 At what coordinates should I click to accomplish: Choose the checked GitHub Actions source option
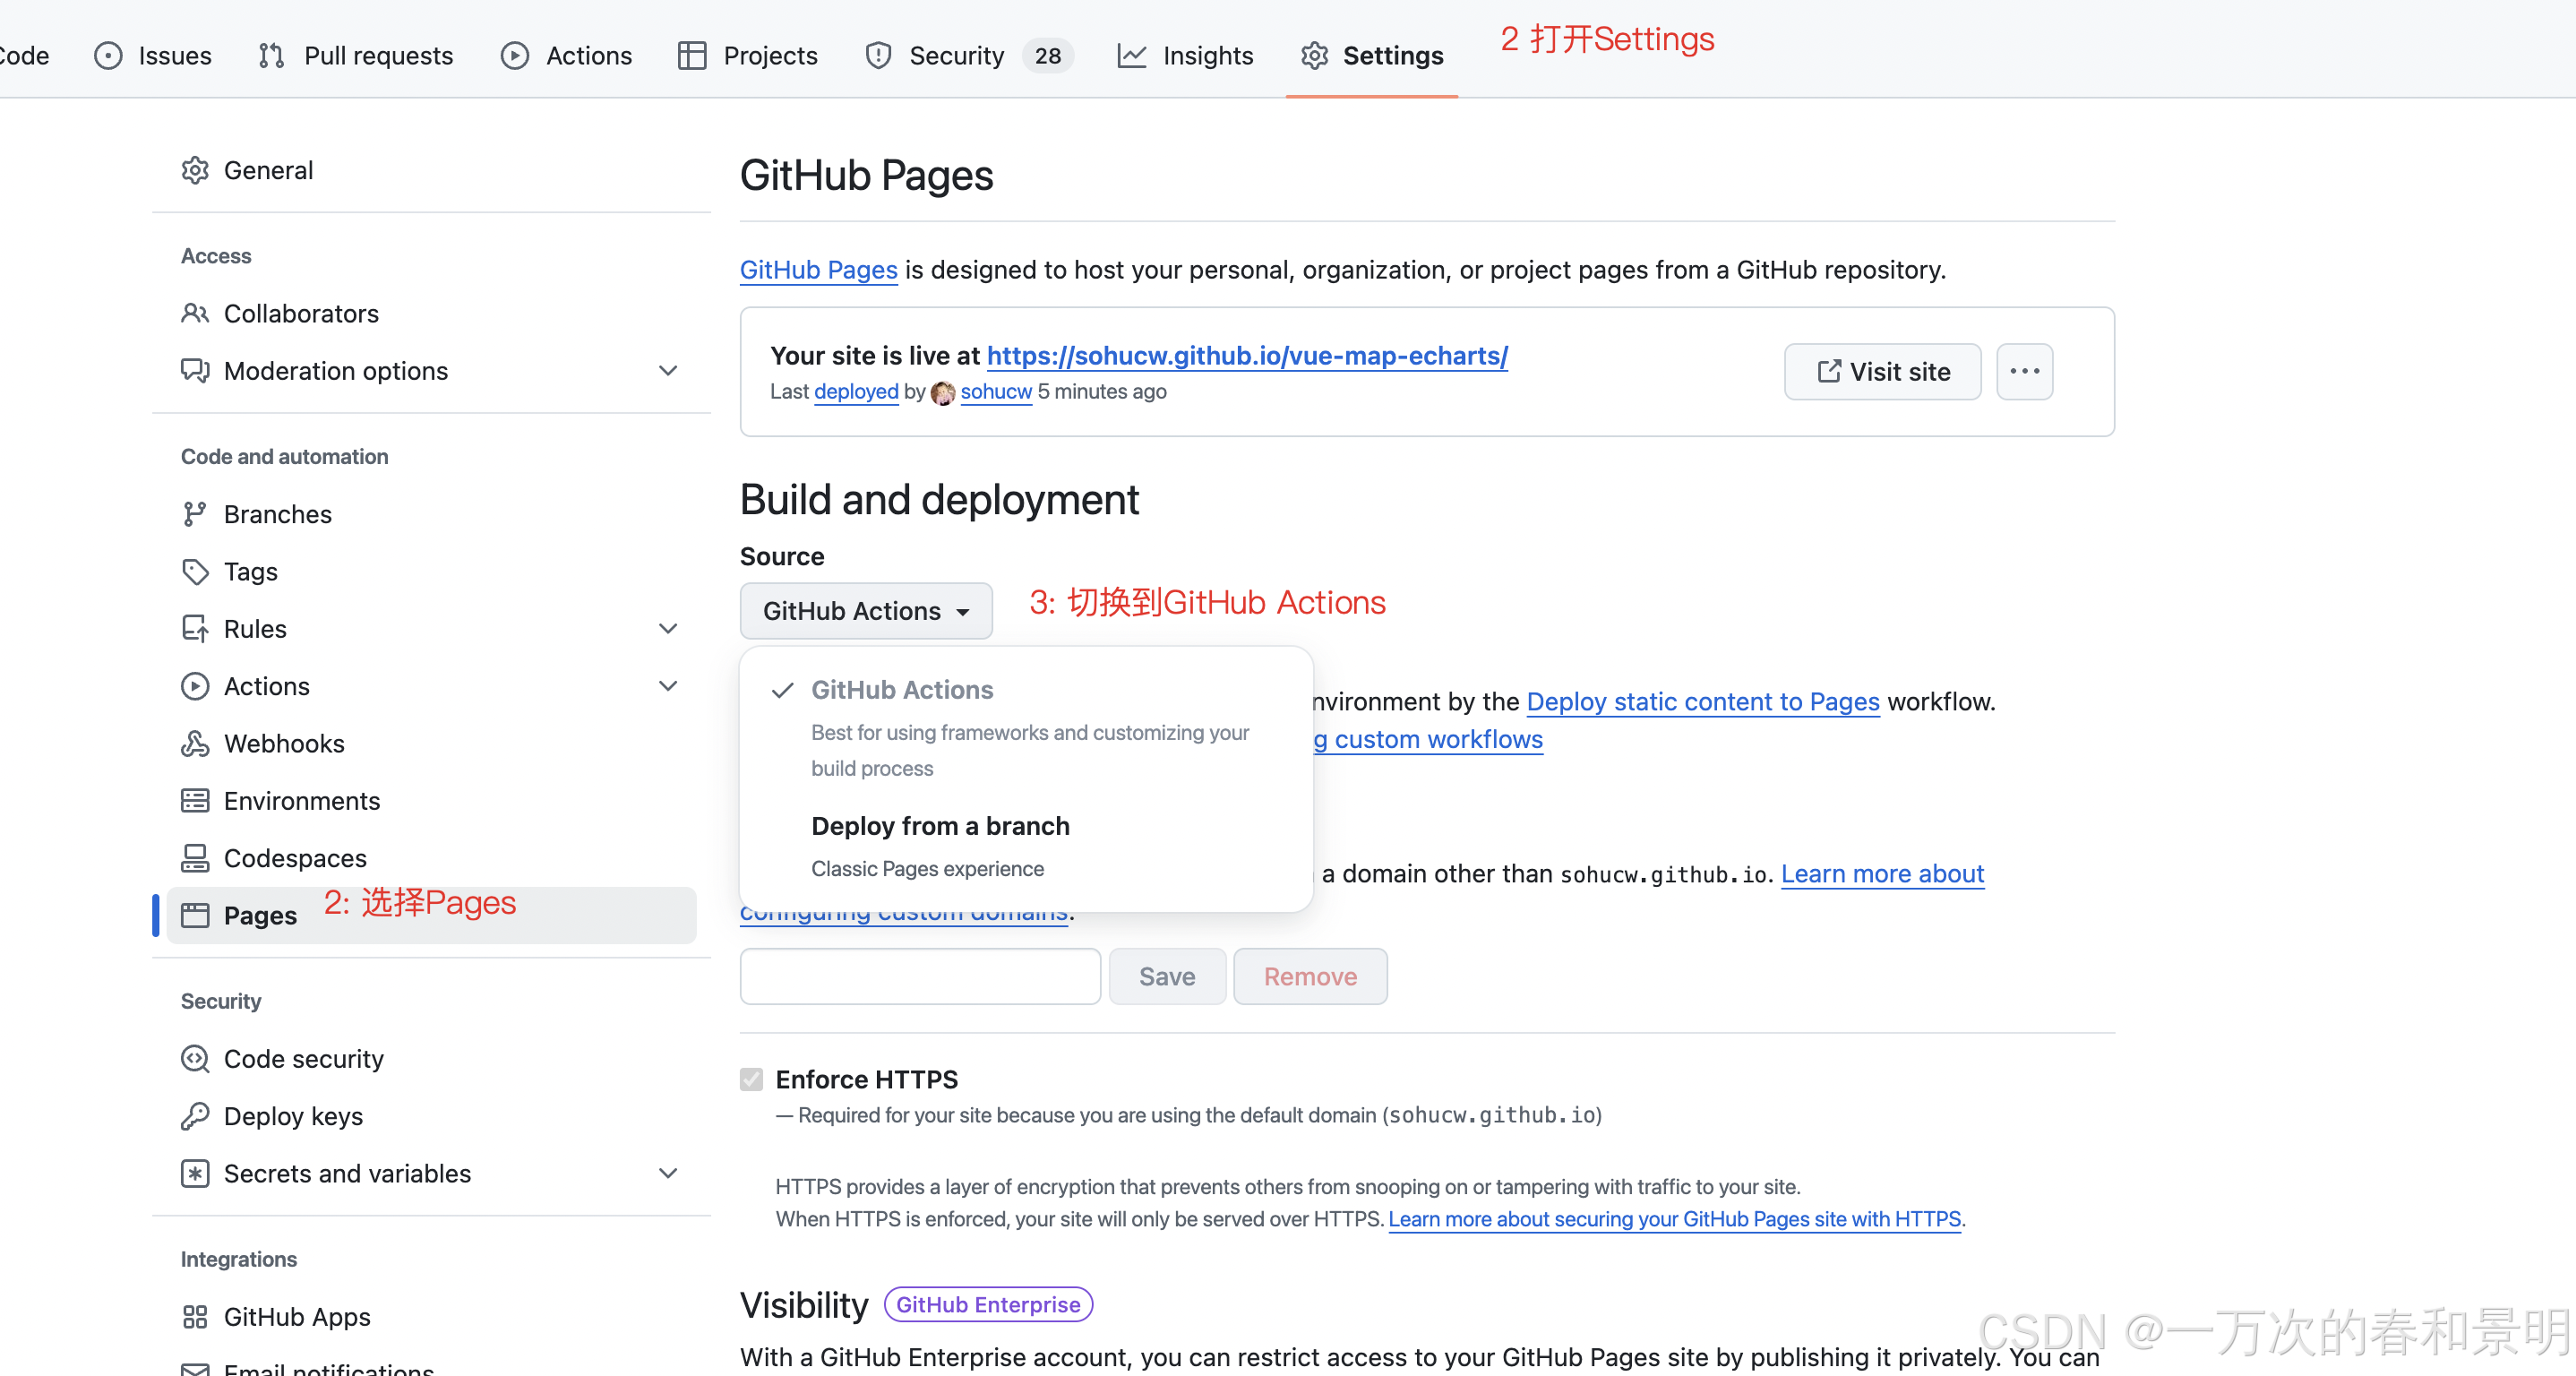[x=902, y=690]
